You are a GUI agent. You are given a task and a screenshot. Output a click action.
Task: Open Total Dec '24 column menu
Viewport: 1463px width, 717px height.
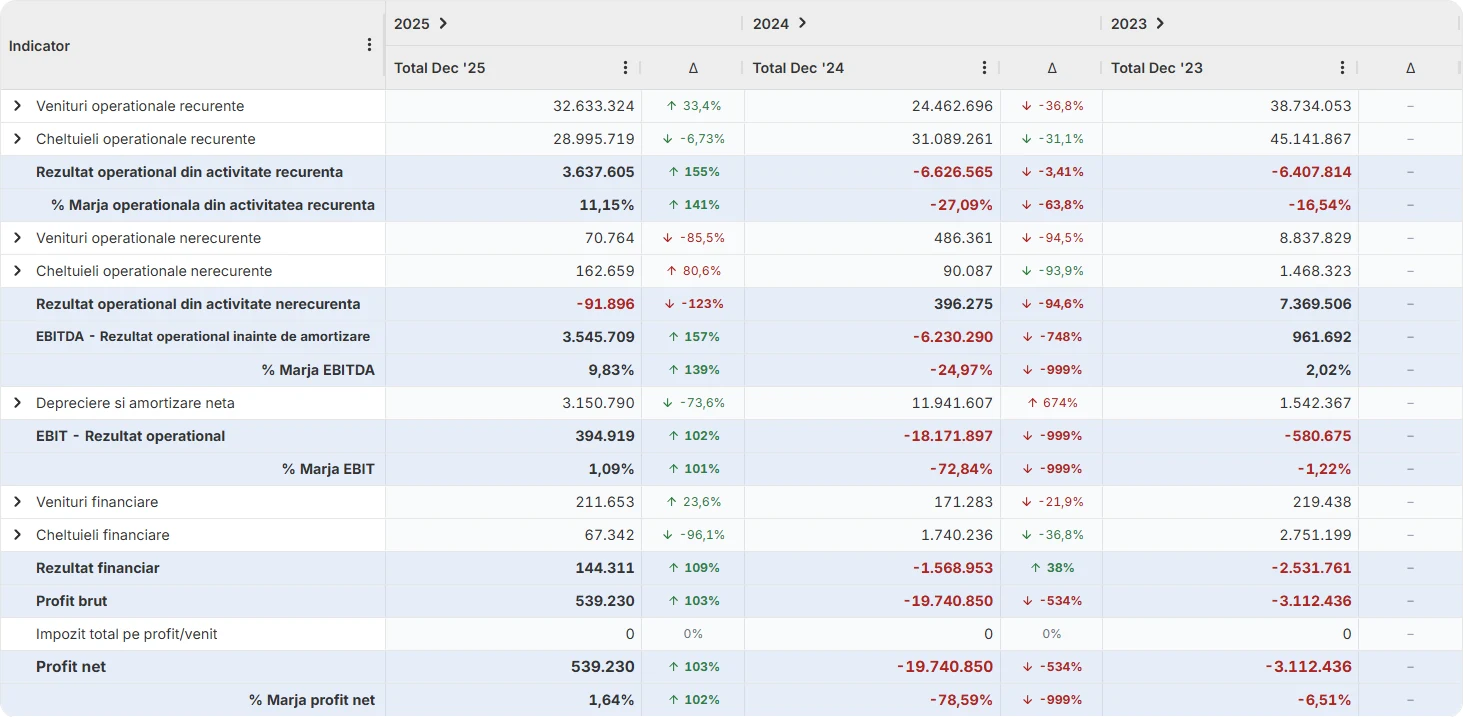(985, 68)
